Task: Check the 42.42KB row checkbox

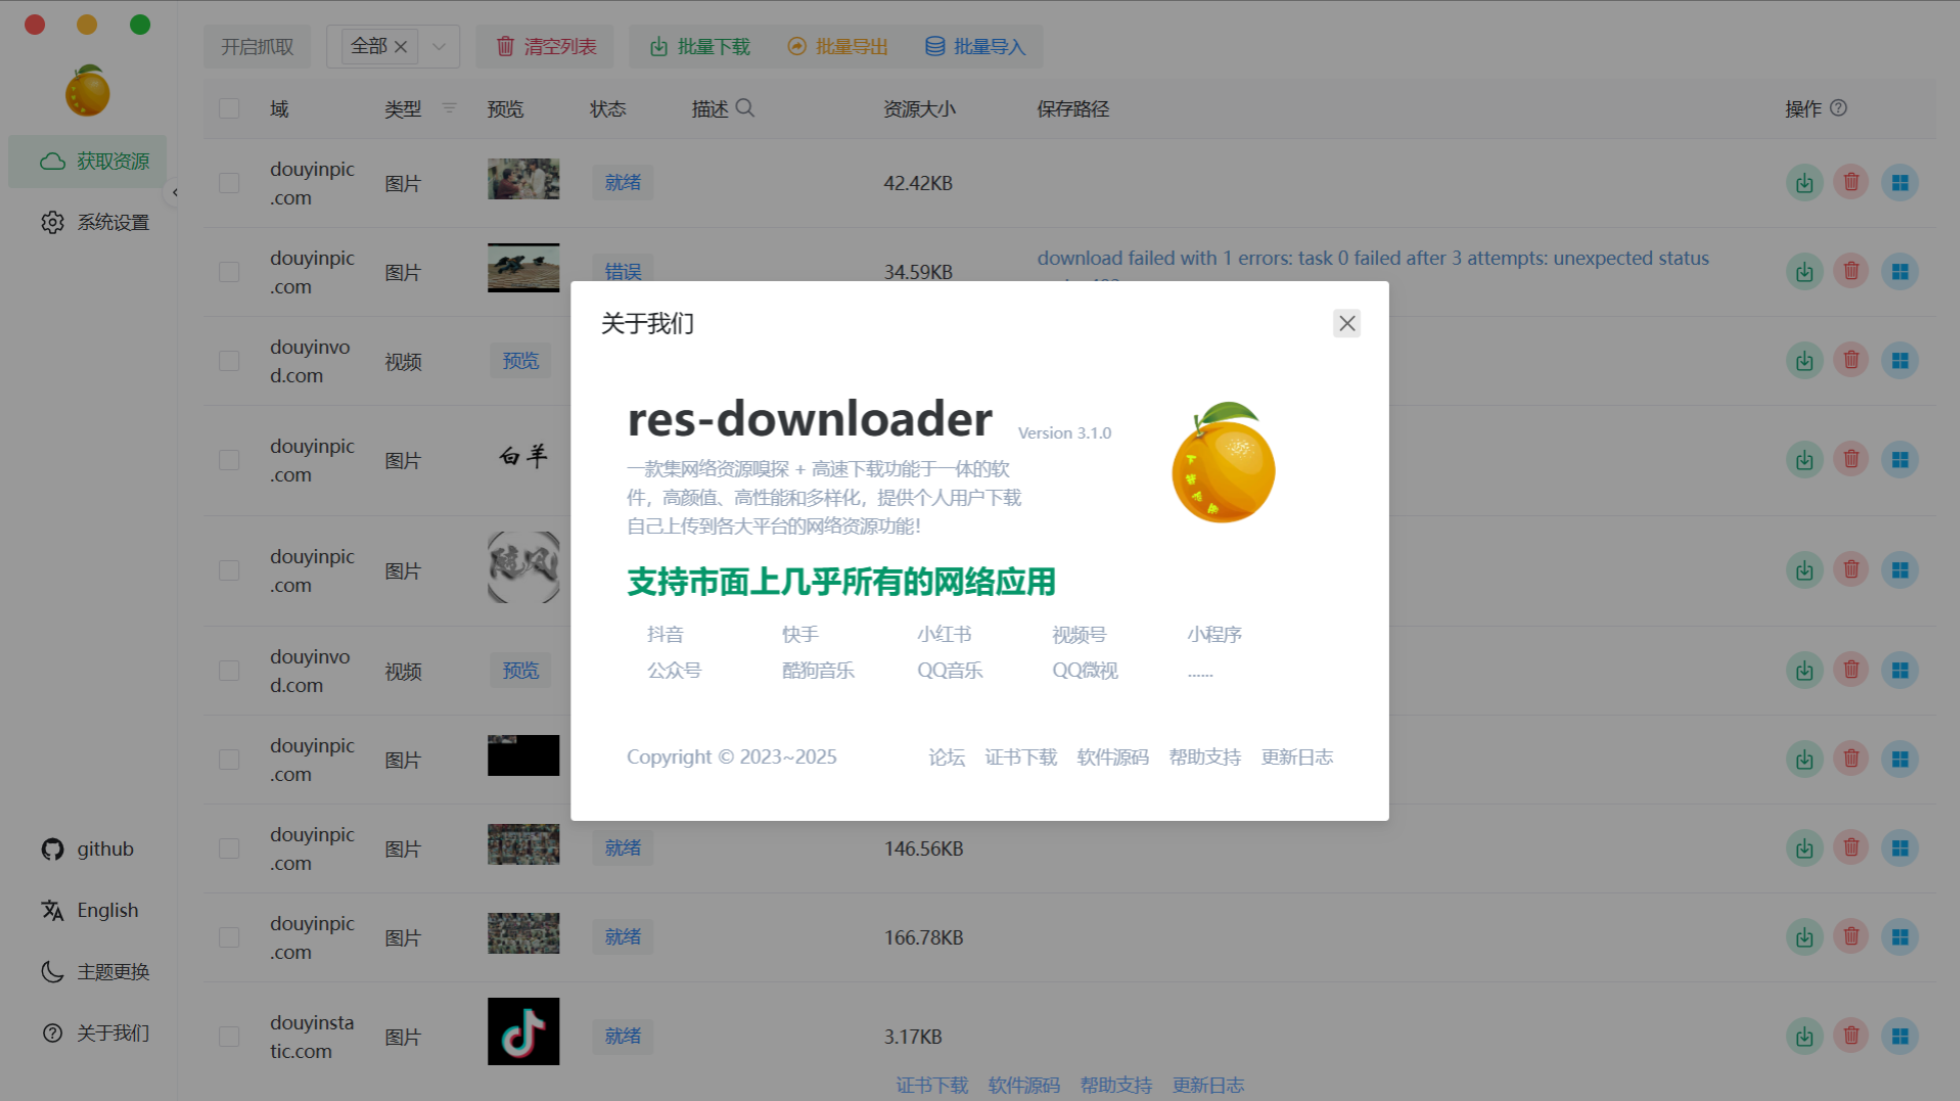Action: pyautogui.click(x=229, y=183)
